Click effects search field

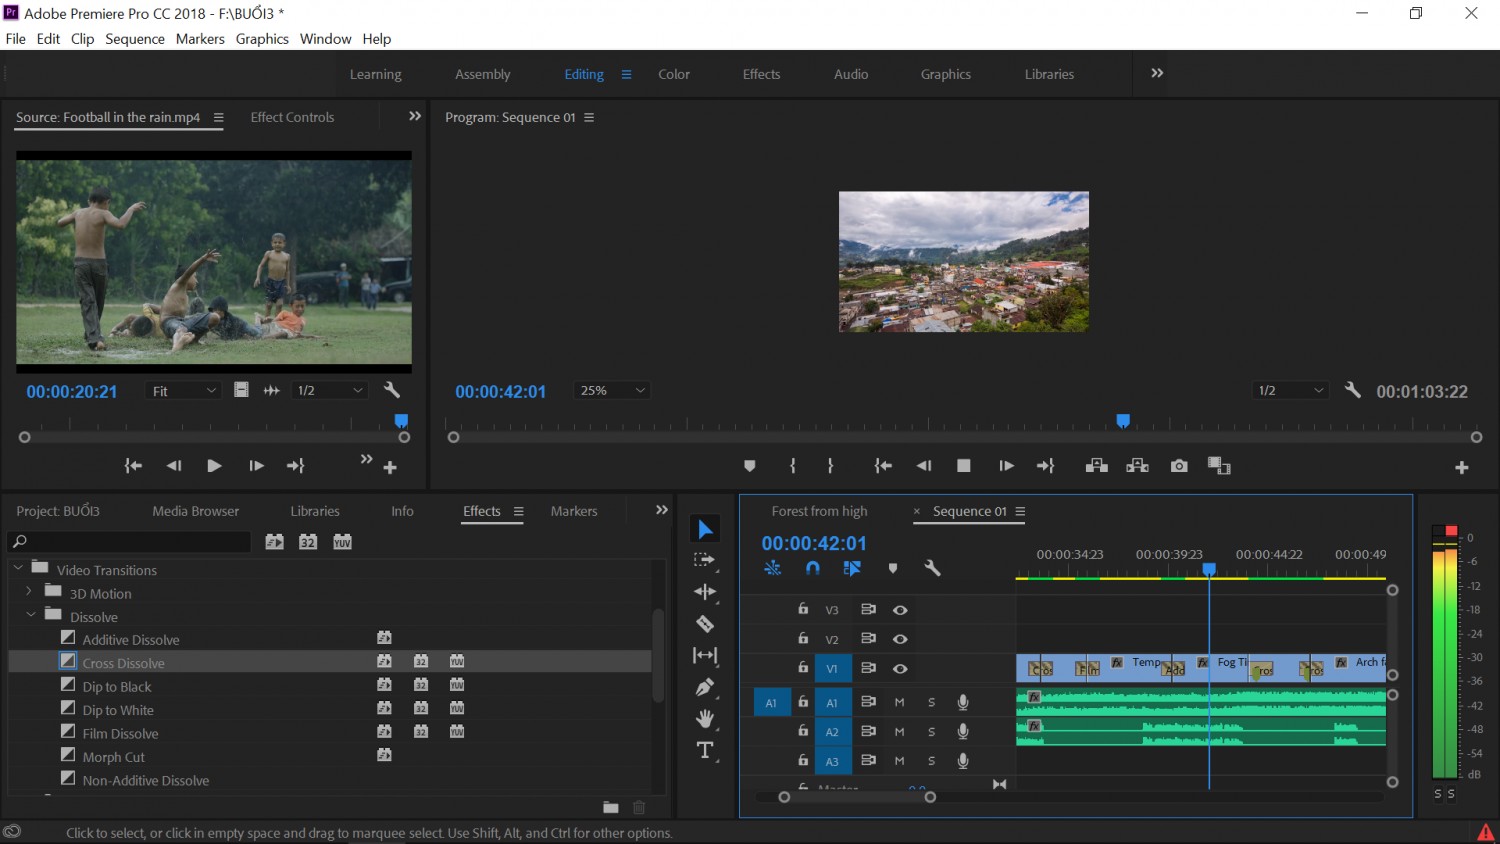point(130,542)
